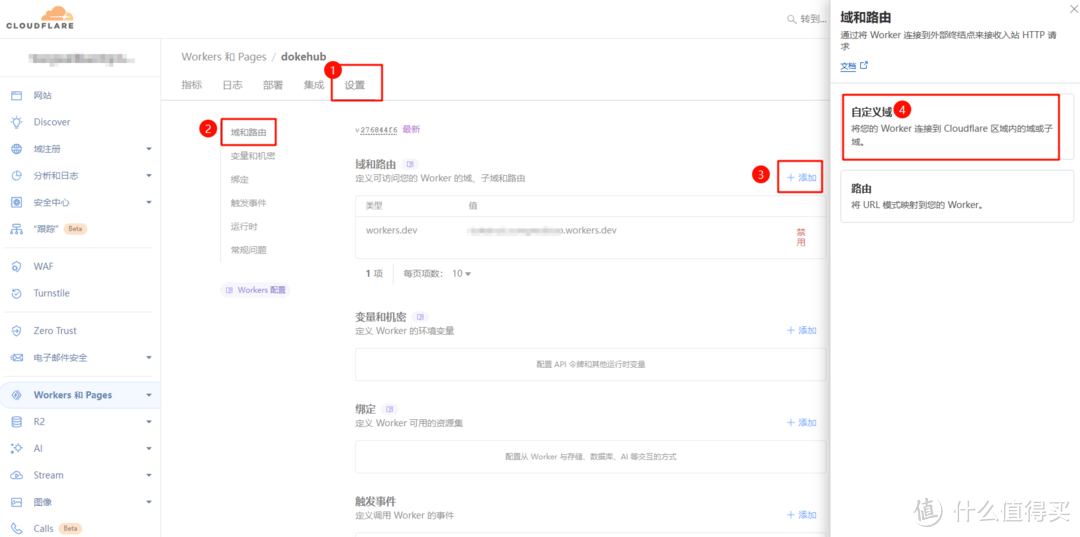Viewport: 1080px width, 537px height.
Task: Click the 电子邮件安全 envelope icon
Action: [17, 358]
